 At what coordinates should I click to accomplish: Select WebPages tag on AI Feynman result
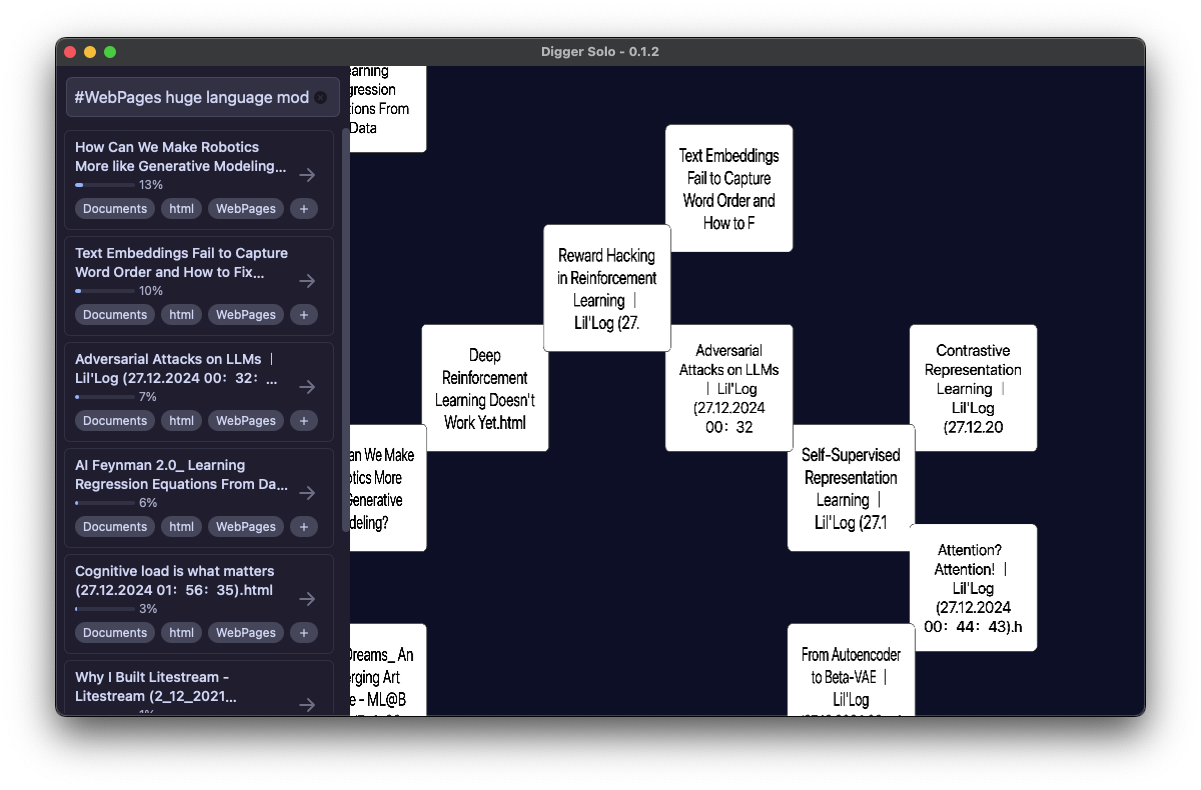click(x=246, y=527)
